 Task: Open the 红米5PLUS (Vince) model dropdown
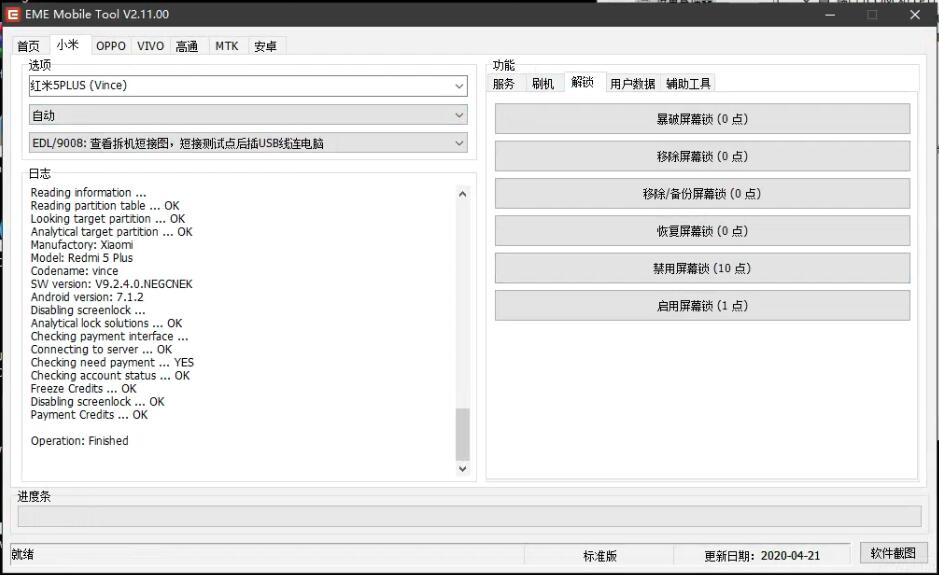[x=248, y=86]
